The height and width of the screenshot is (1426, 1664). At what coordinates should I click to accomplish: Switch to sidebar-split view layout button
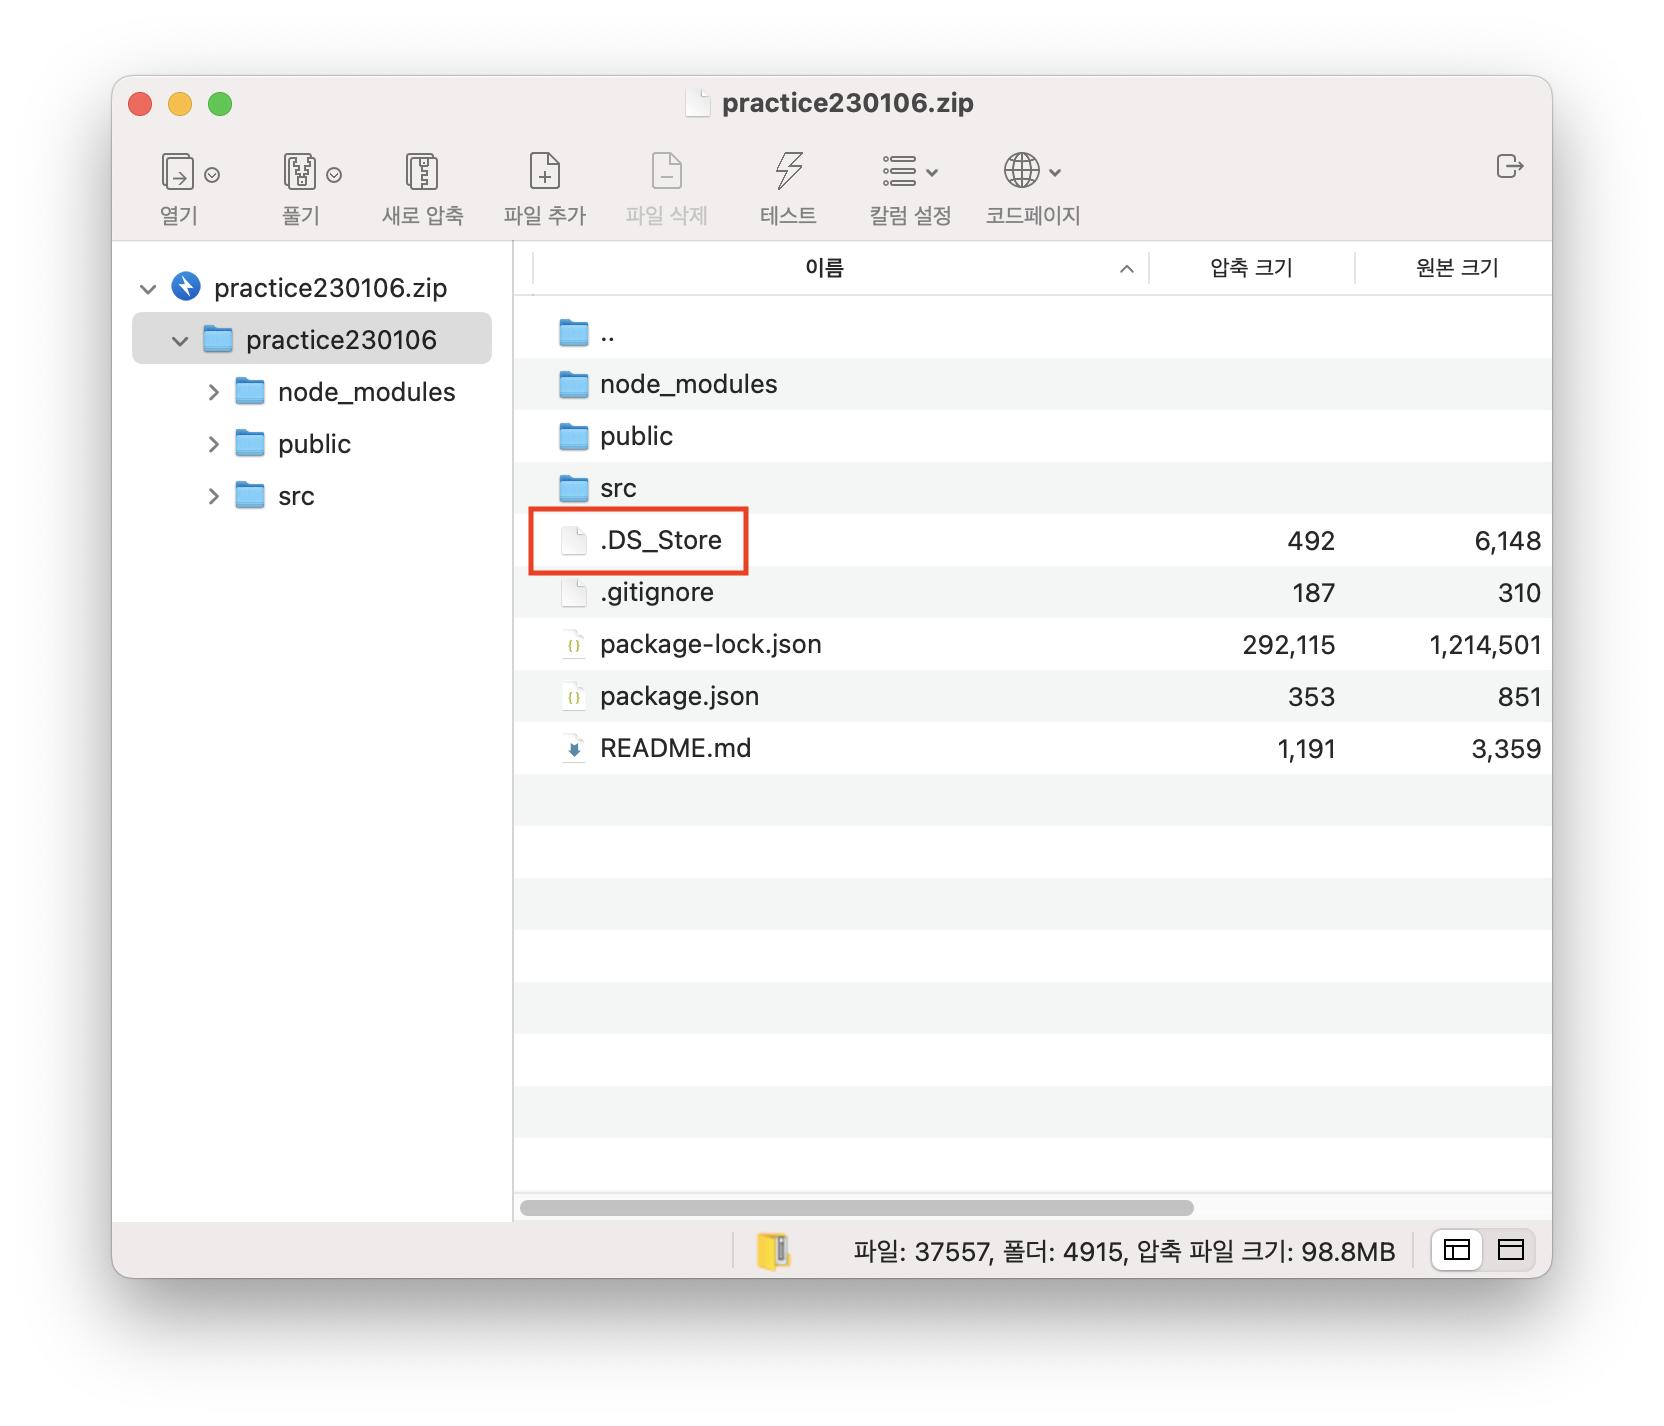tap(1457, 1250)
